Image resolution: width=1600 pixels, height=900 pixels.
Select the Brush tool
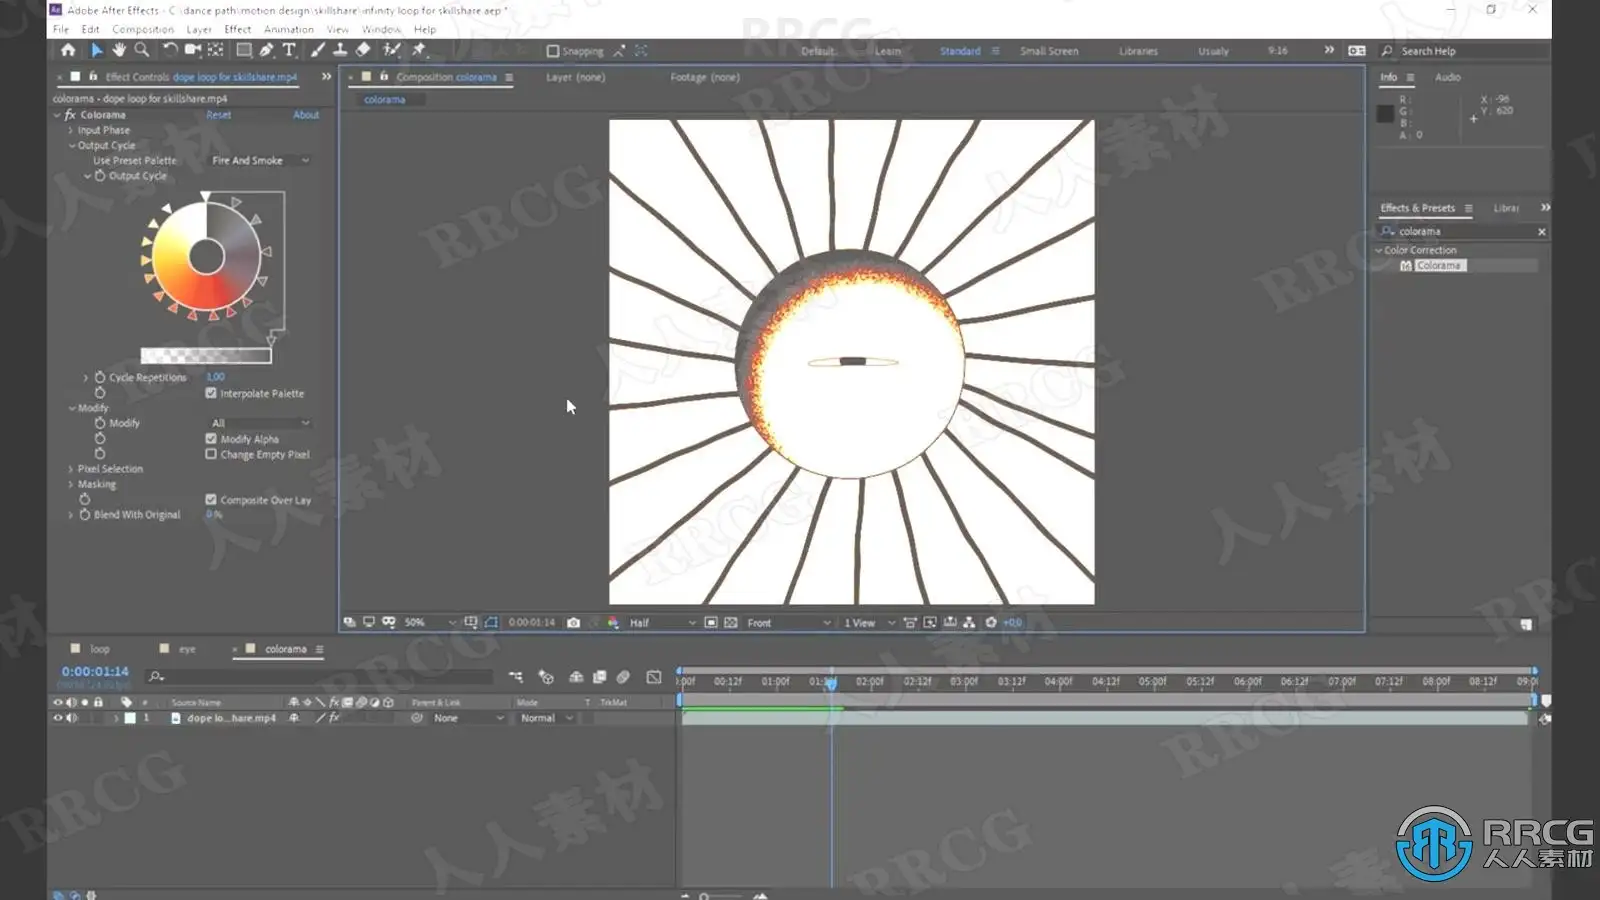coord(318,50)
